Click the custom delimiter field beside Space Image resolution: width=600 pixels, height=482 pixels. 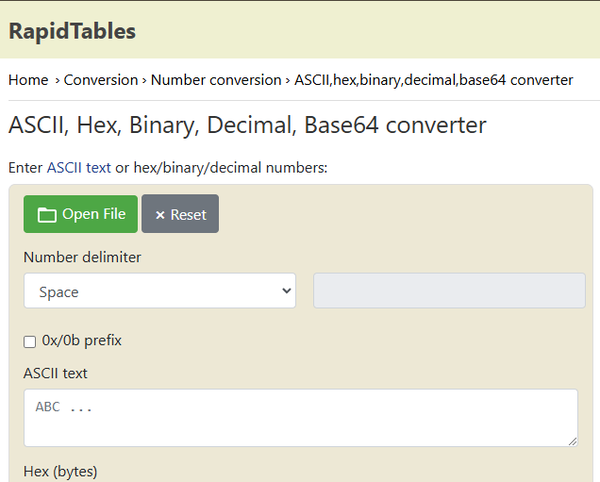pos(449,291)
